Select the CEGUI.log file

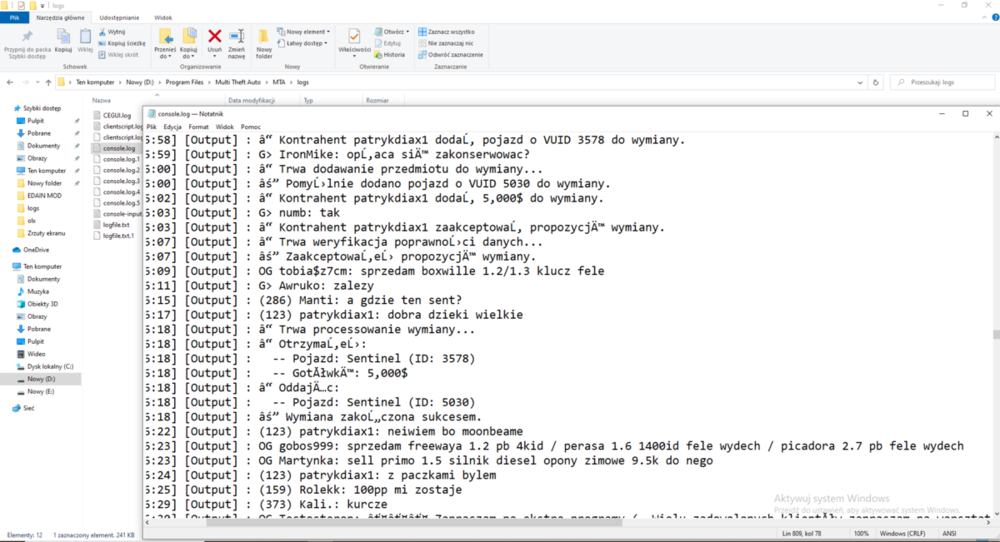coord(117,115)
